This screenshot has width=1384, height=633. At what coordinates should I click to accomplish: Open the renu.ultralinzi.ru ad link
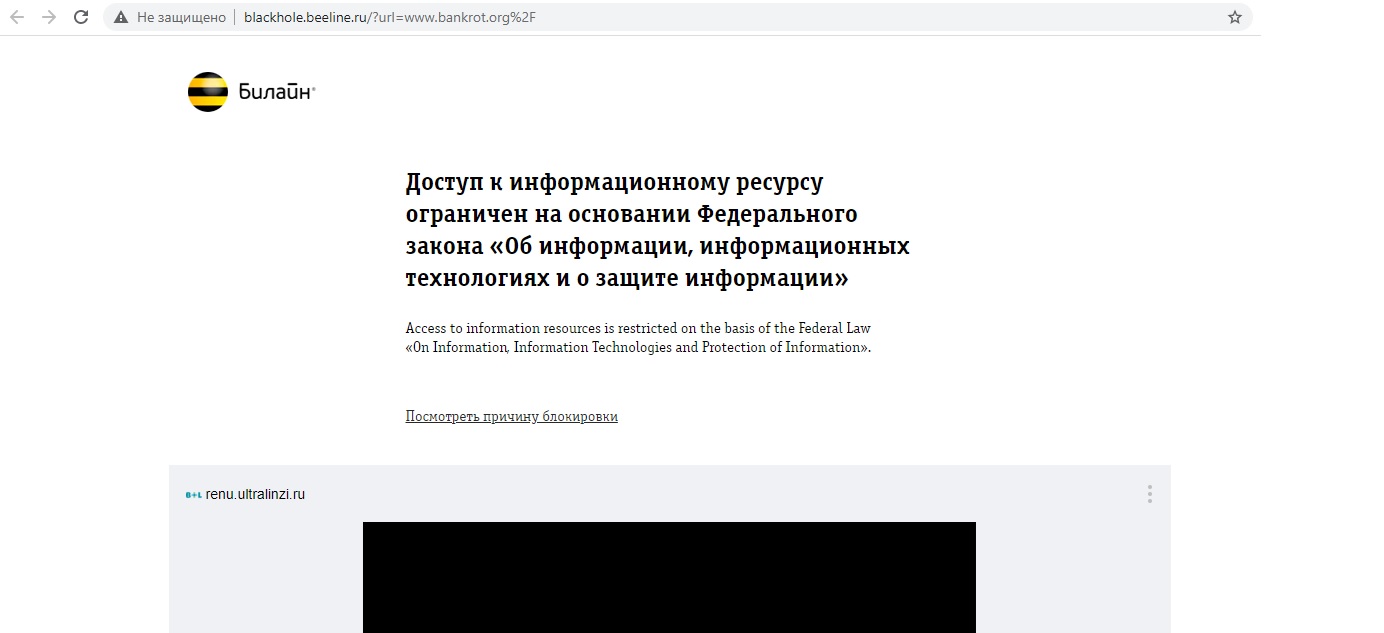[x=255, y=494]
